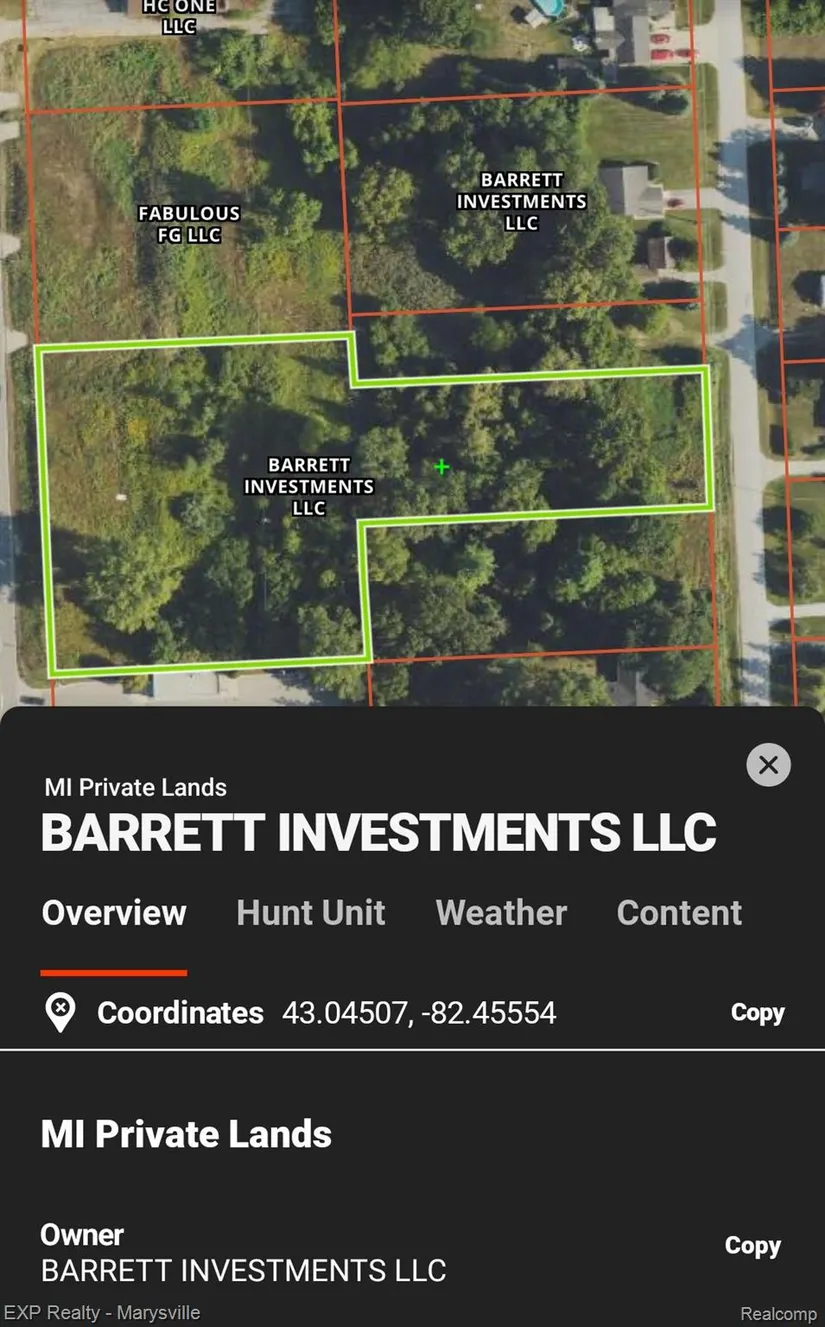The height and width of the screenshot is (1327, 825).
Task: Tap the owner name under Owner
Action: [x=243, y=1270]
